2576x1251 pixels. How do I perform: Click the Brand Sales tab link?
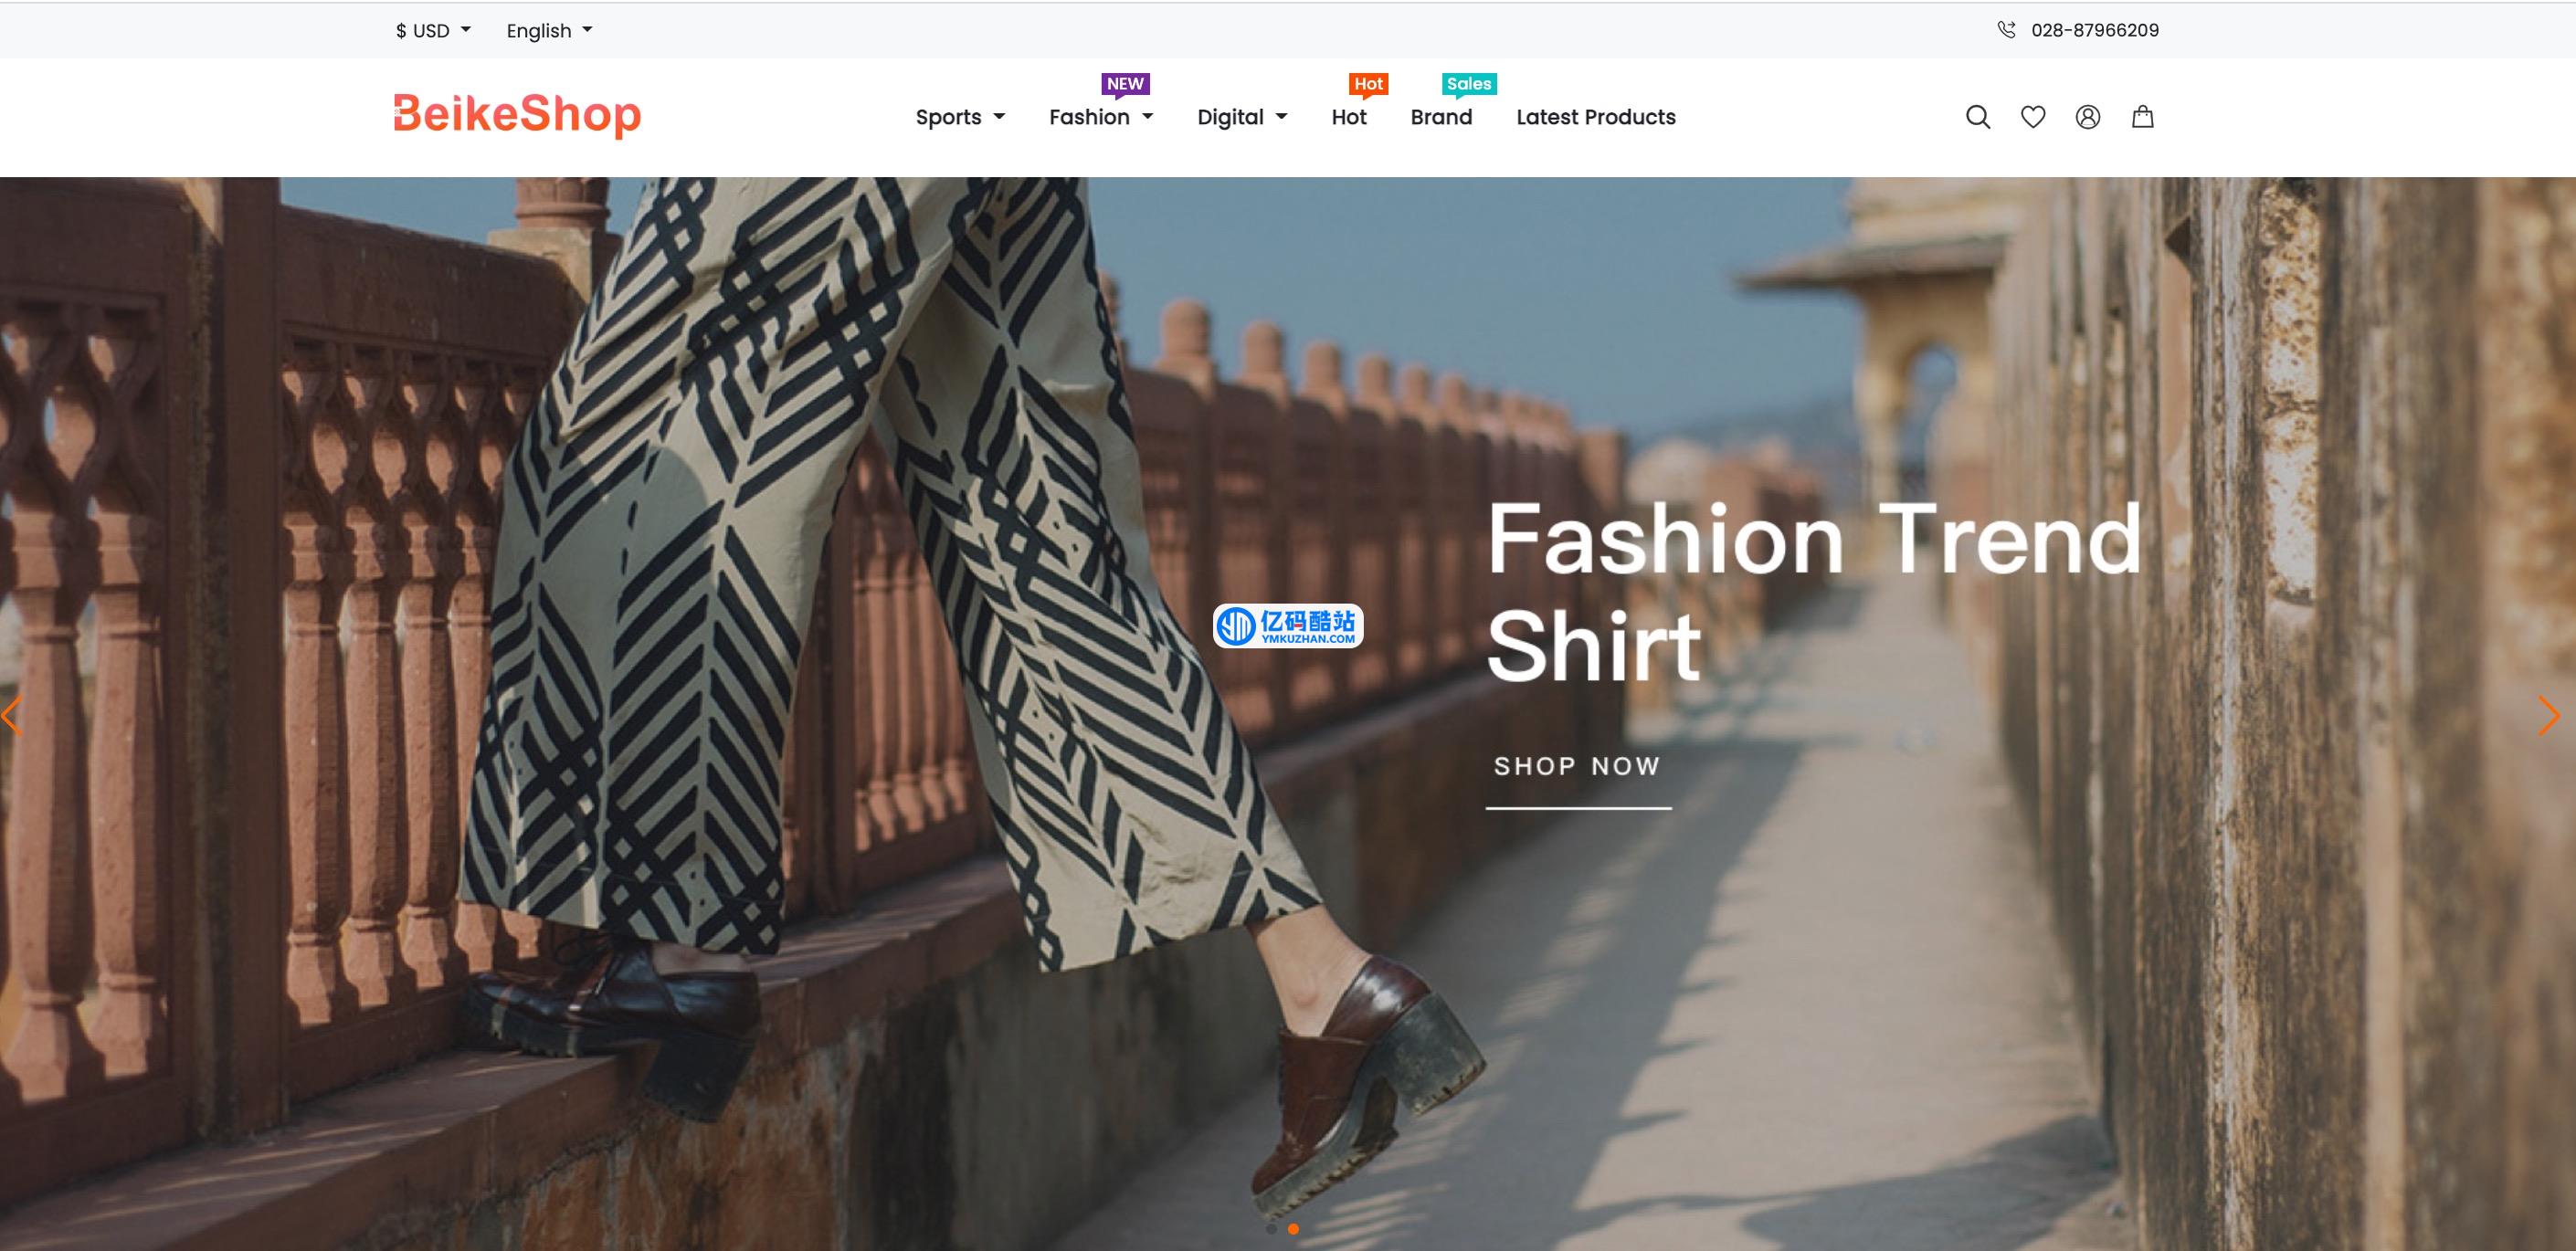coord(1444,117)
